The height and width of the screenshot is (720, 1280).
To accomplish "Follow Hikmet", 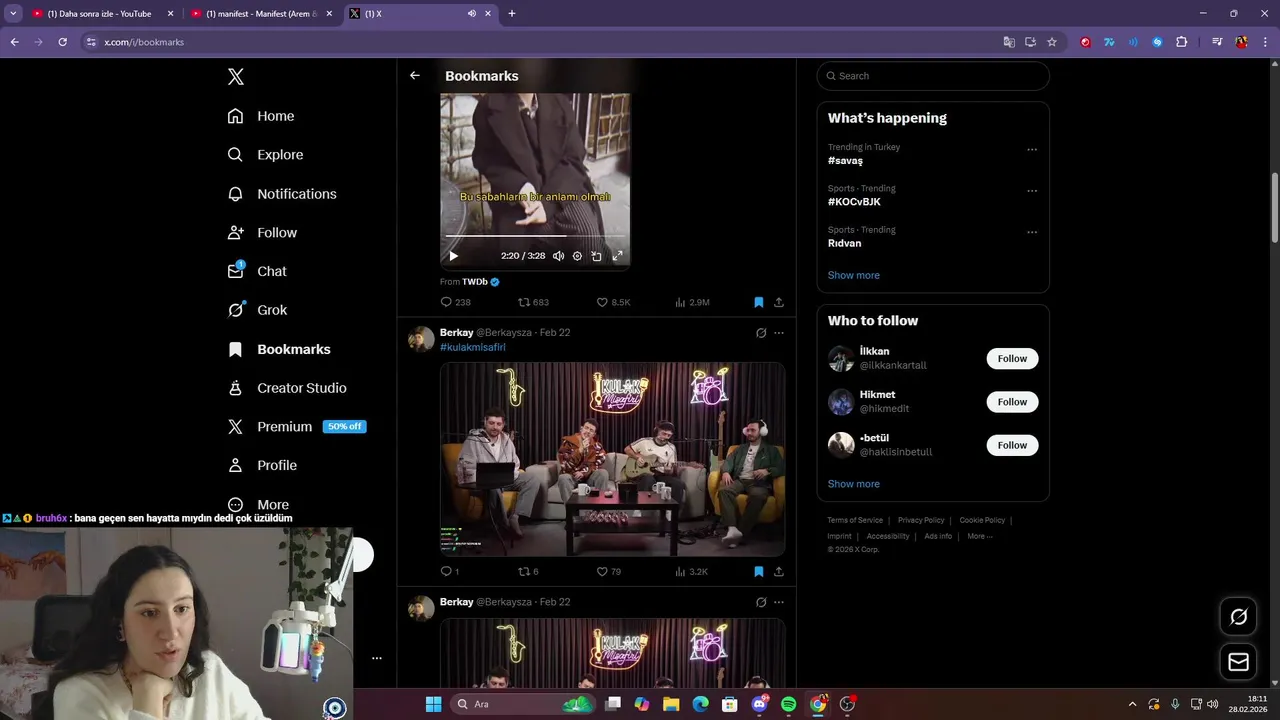I will [x=1012, y=402].
